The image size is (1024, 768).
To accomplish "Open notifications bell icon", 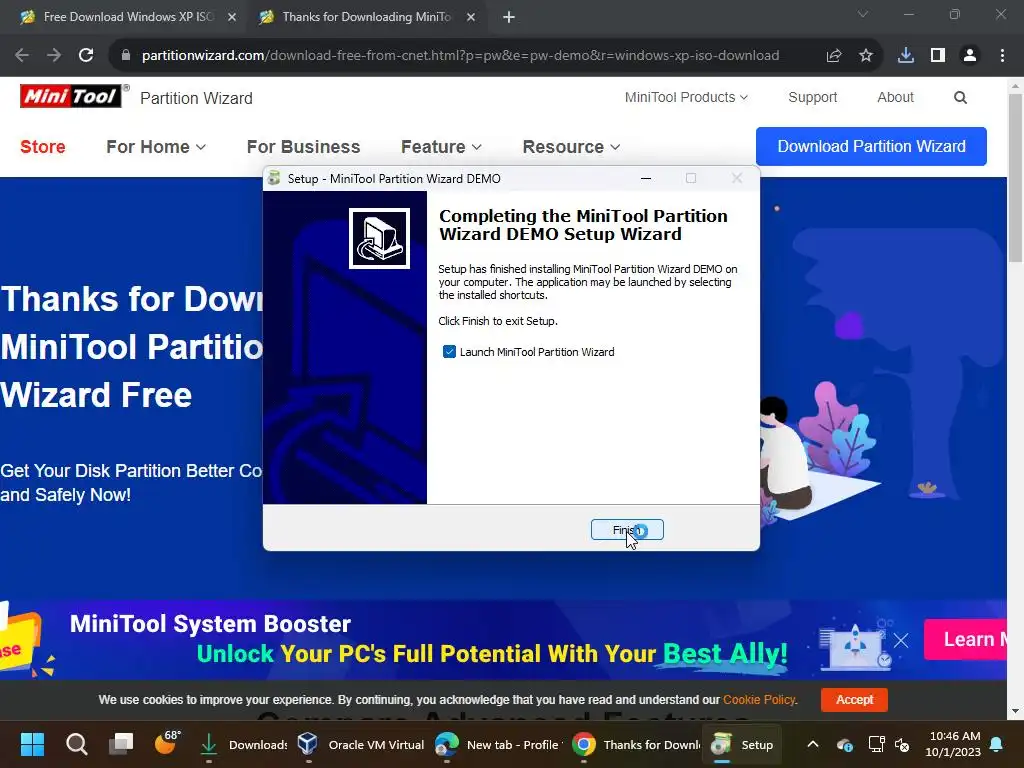I will 997,744.
